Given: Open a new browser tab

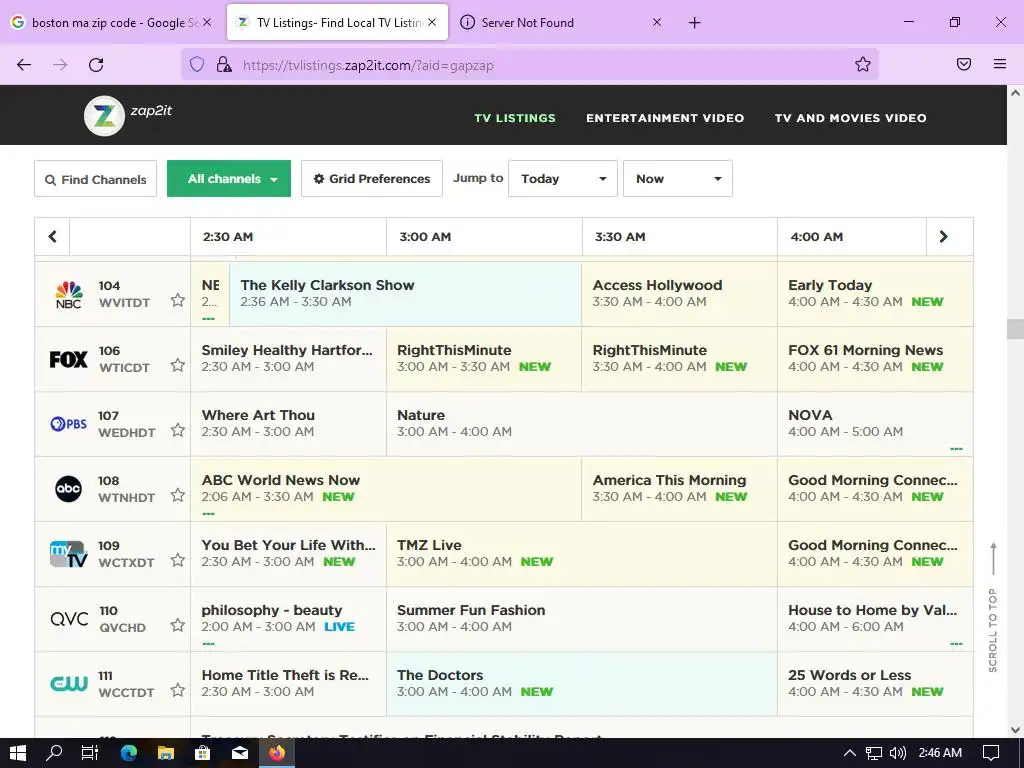Looking at the screenshot, I should coord(695,23).
